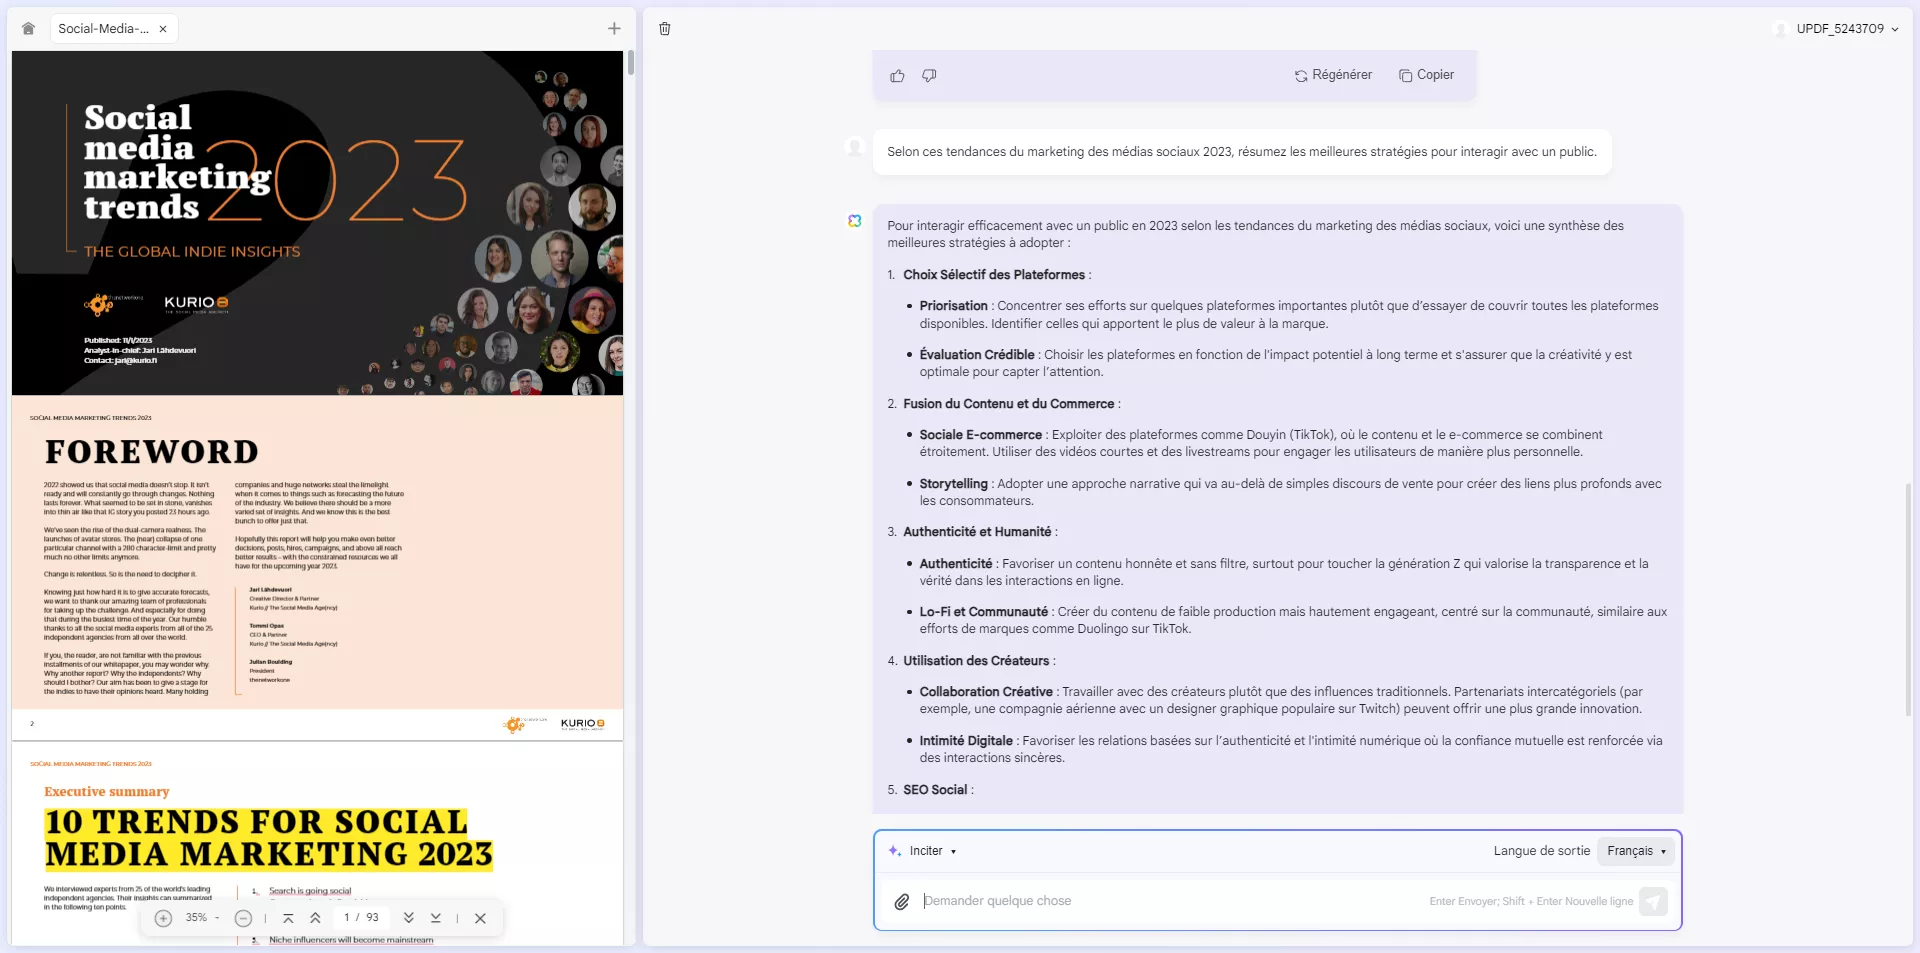Click the 'SEO Social' heading
Image resolution: width=1920 pixels, height=953 pixels.
(935, 790)
